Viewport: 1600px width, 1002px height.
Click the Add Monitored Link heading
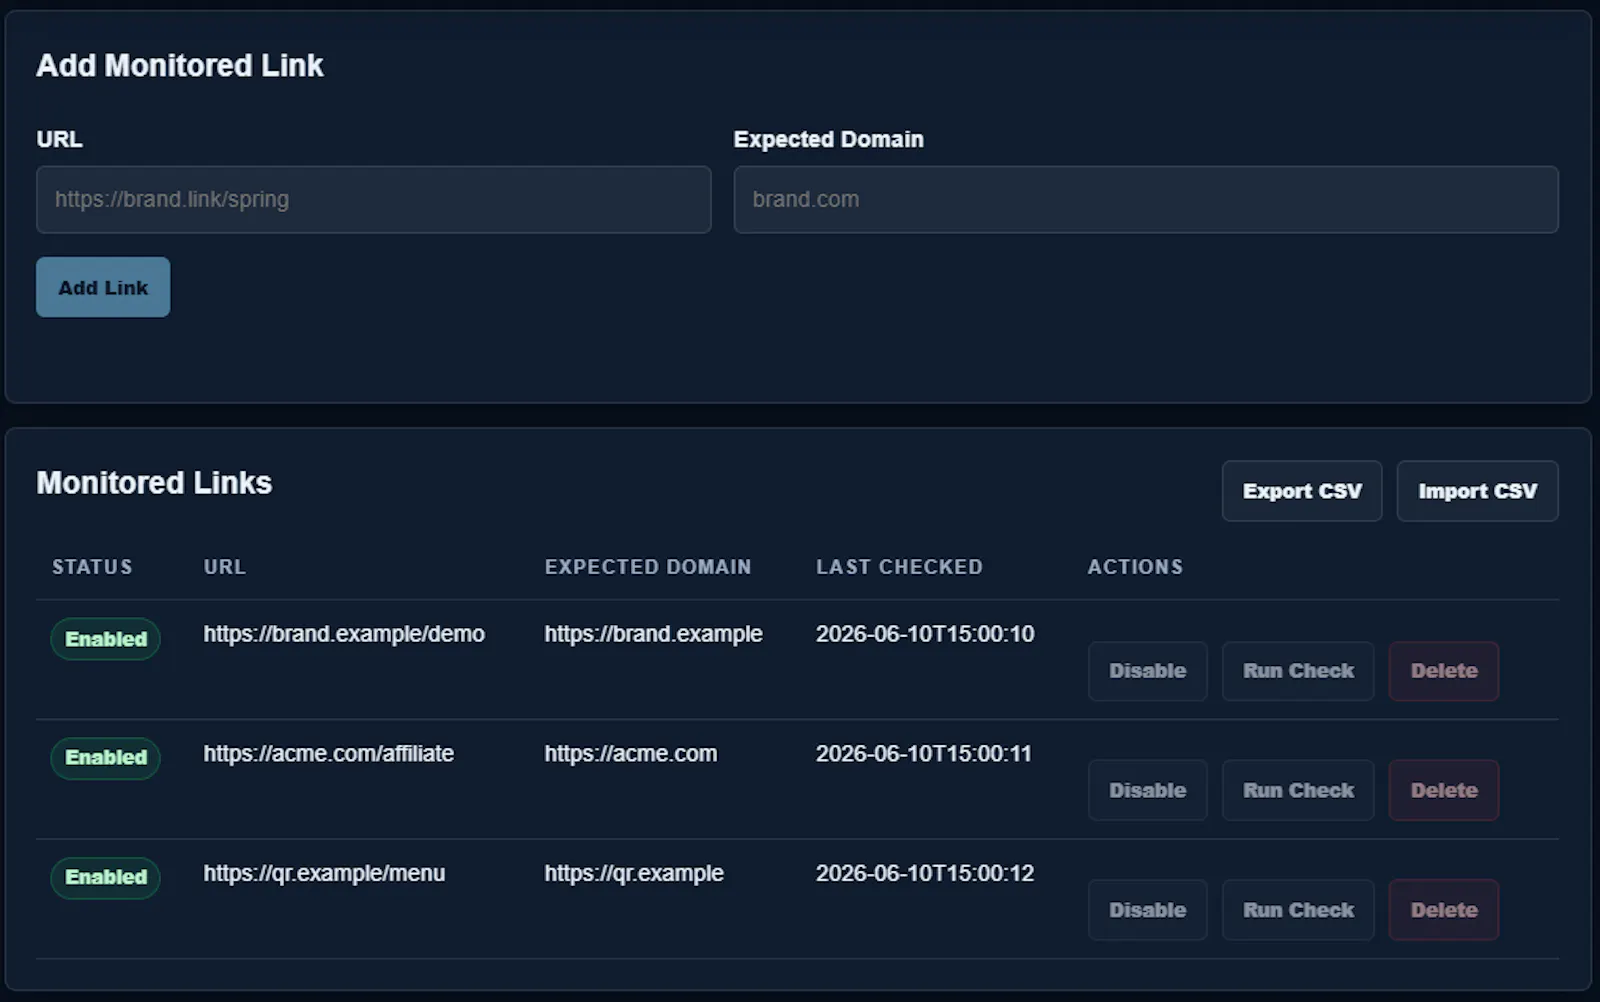coord(180,66)
